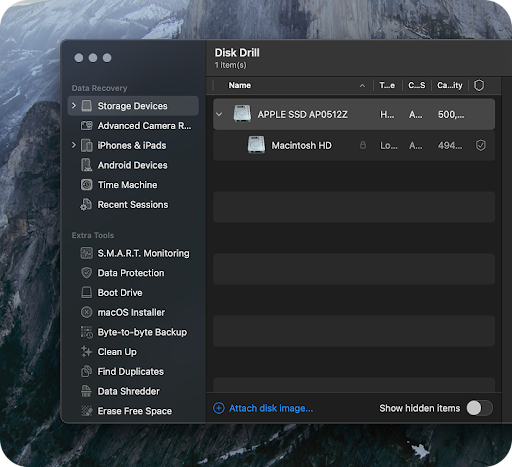Collapse the APPLE SSD AP0512Z disclosure chevron
This screenshot has height=467, width=512.
pos(219,114)
